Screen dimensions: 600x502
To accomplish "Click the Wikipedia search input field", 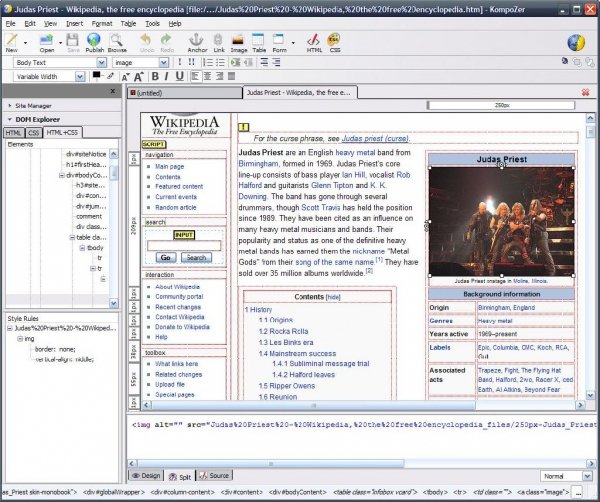I will coord(184,246).
